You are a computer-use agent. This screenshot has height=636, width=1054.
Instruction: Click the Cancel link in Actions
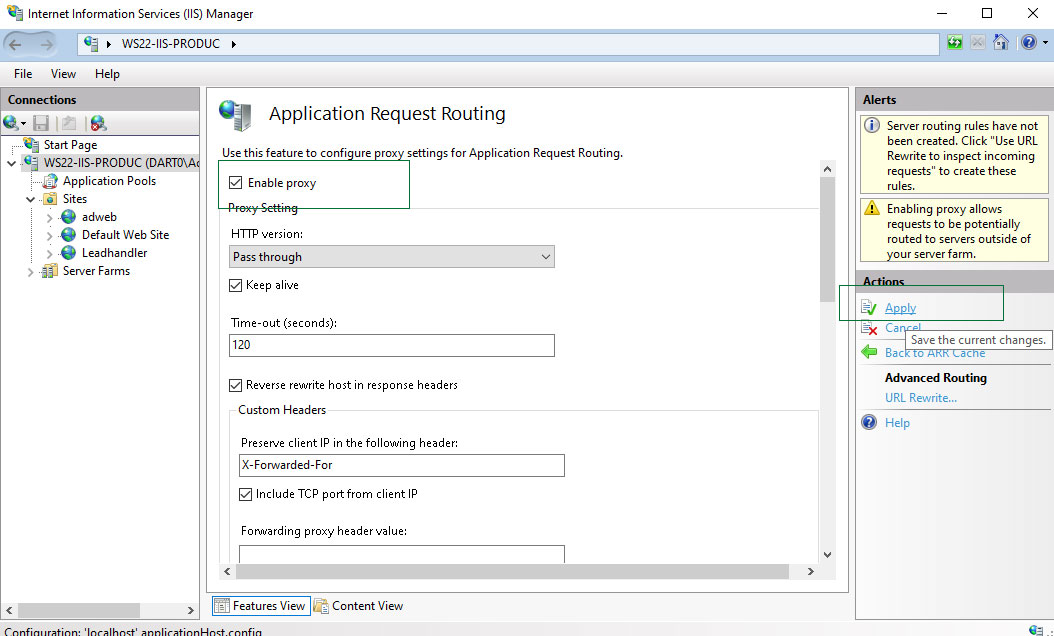click(903, 328)
